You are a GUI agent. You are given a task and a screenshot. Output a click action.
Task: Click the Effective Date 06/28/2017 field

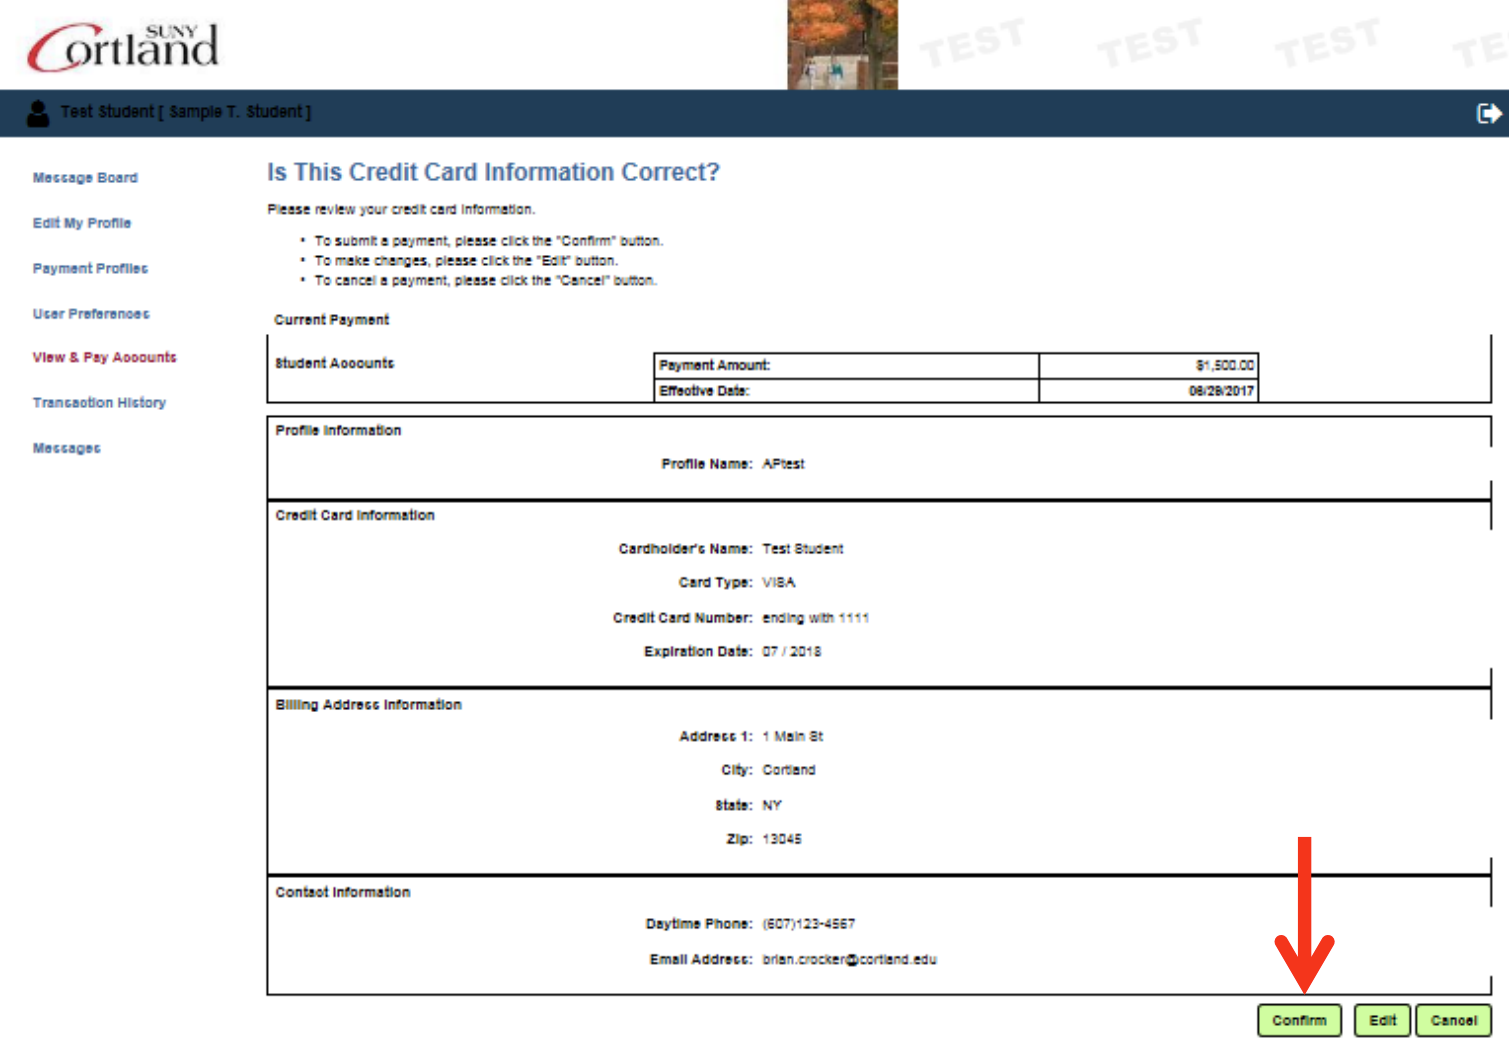coord(1222,391)
